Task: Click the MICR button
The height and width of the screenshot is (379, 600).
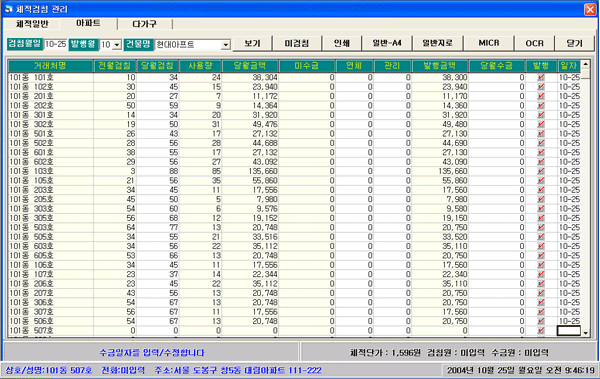Action: 489,43
